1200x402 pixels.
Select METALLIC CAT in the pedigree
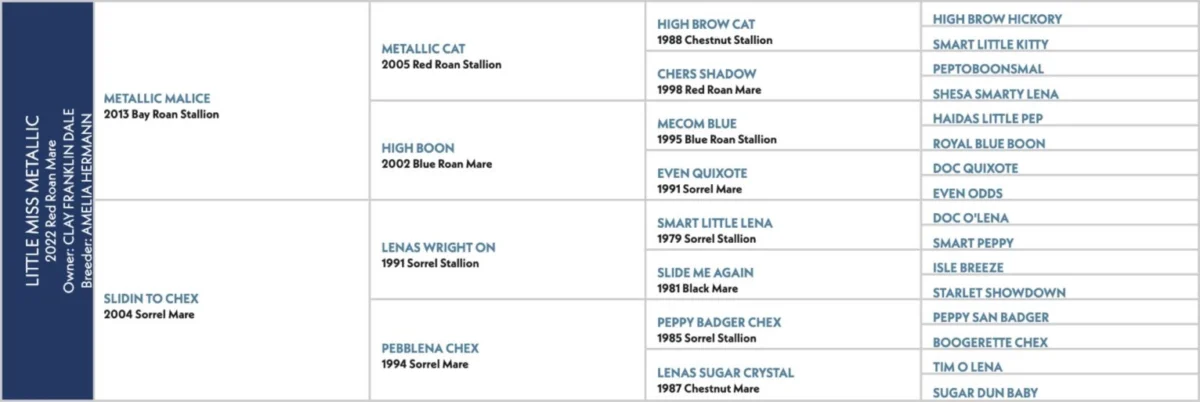click(423, 48)
